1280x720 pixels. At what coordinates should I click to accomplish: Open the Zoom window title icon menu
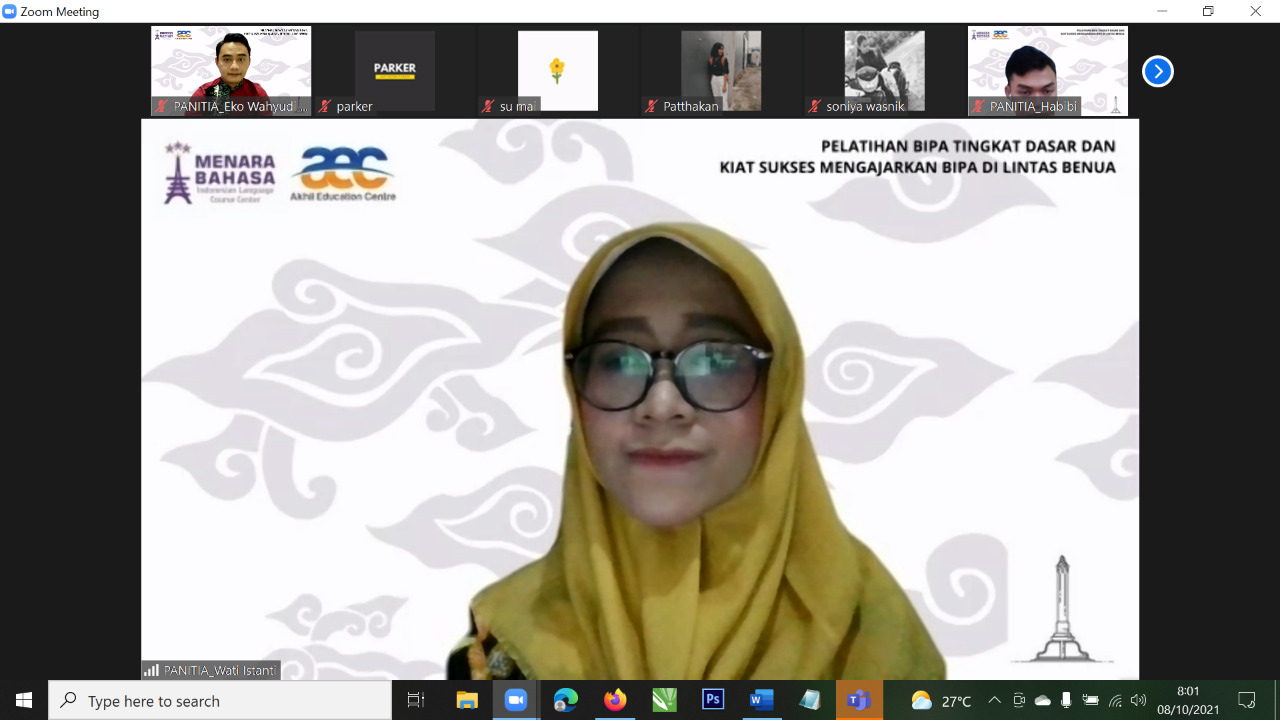tap(10, 11)
